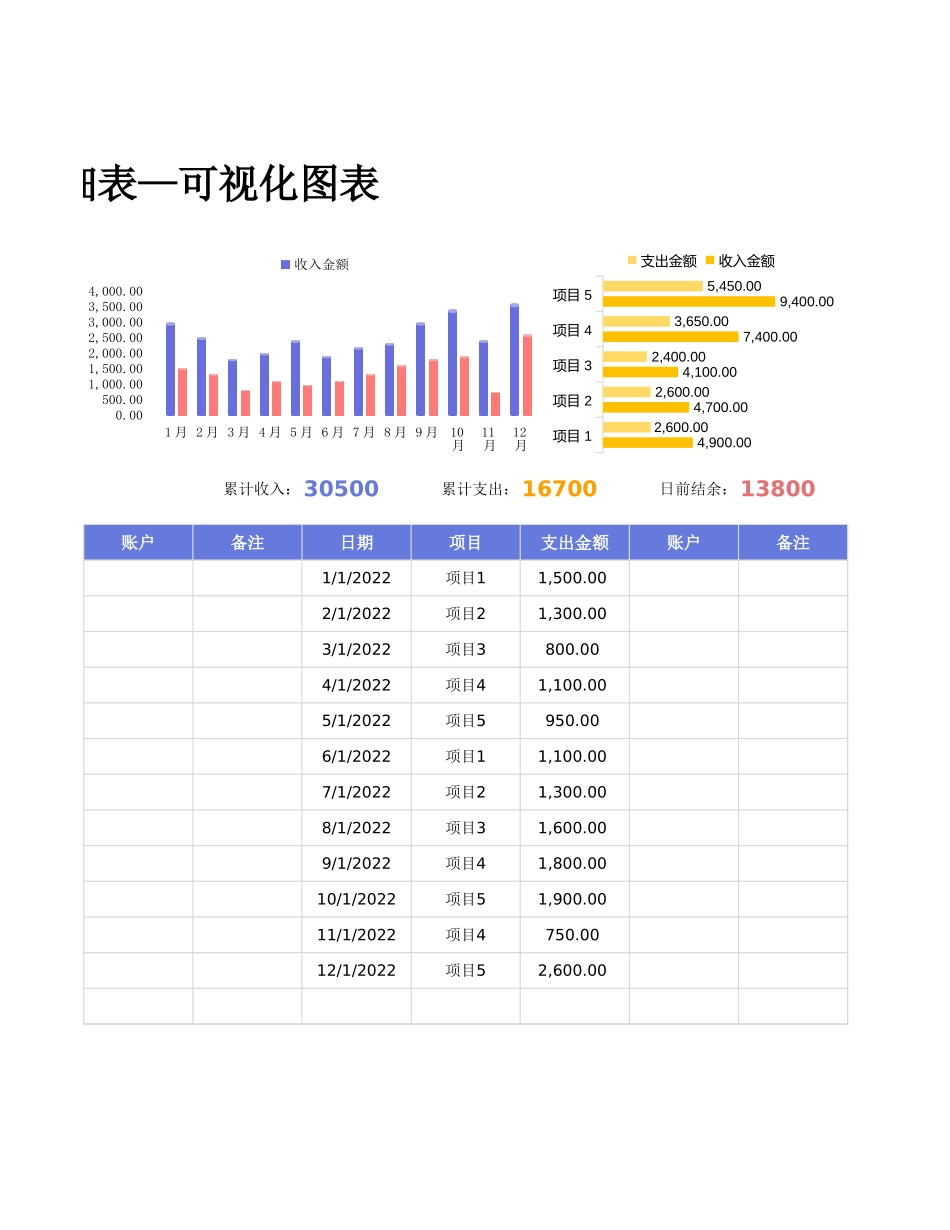
Task: Select the 日期 column header
Action: 357,542
